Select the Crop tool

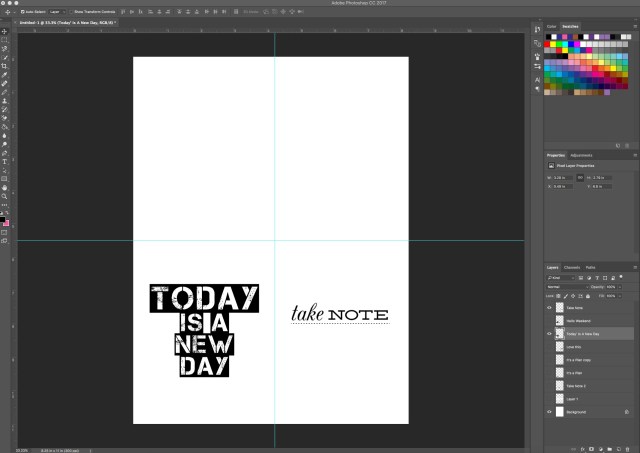point(5,66)
